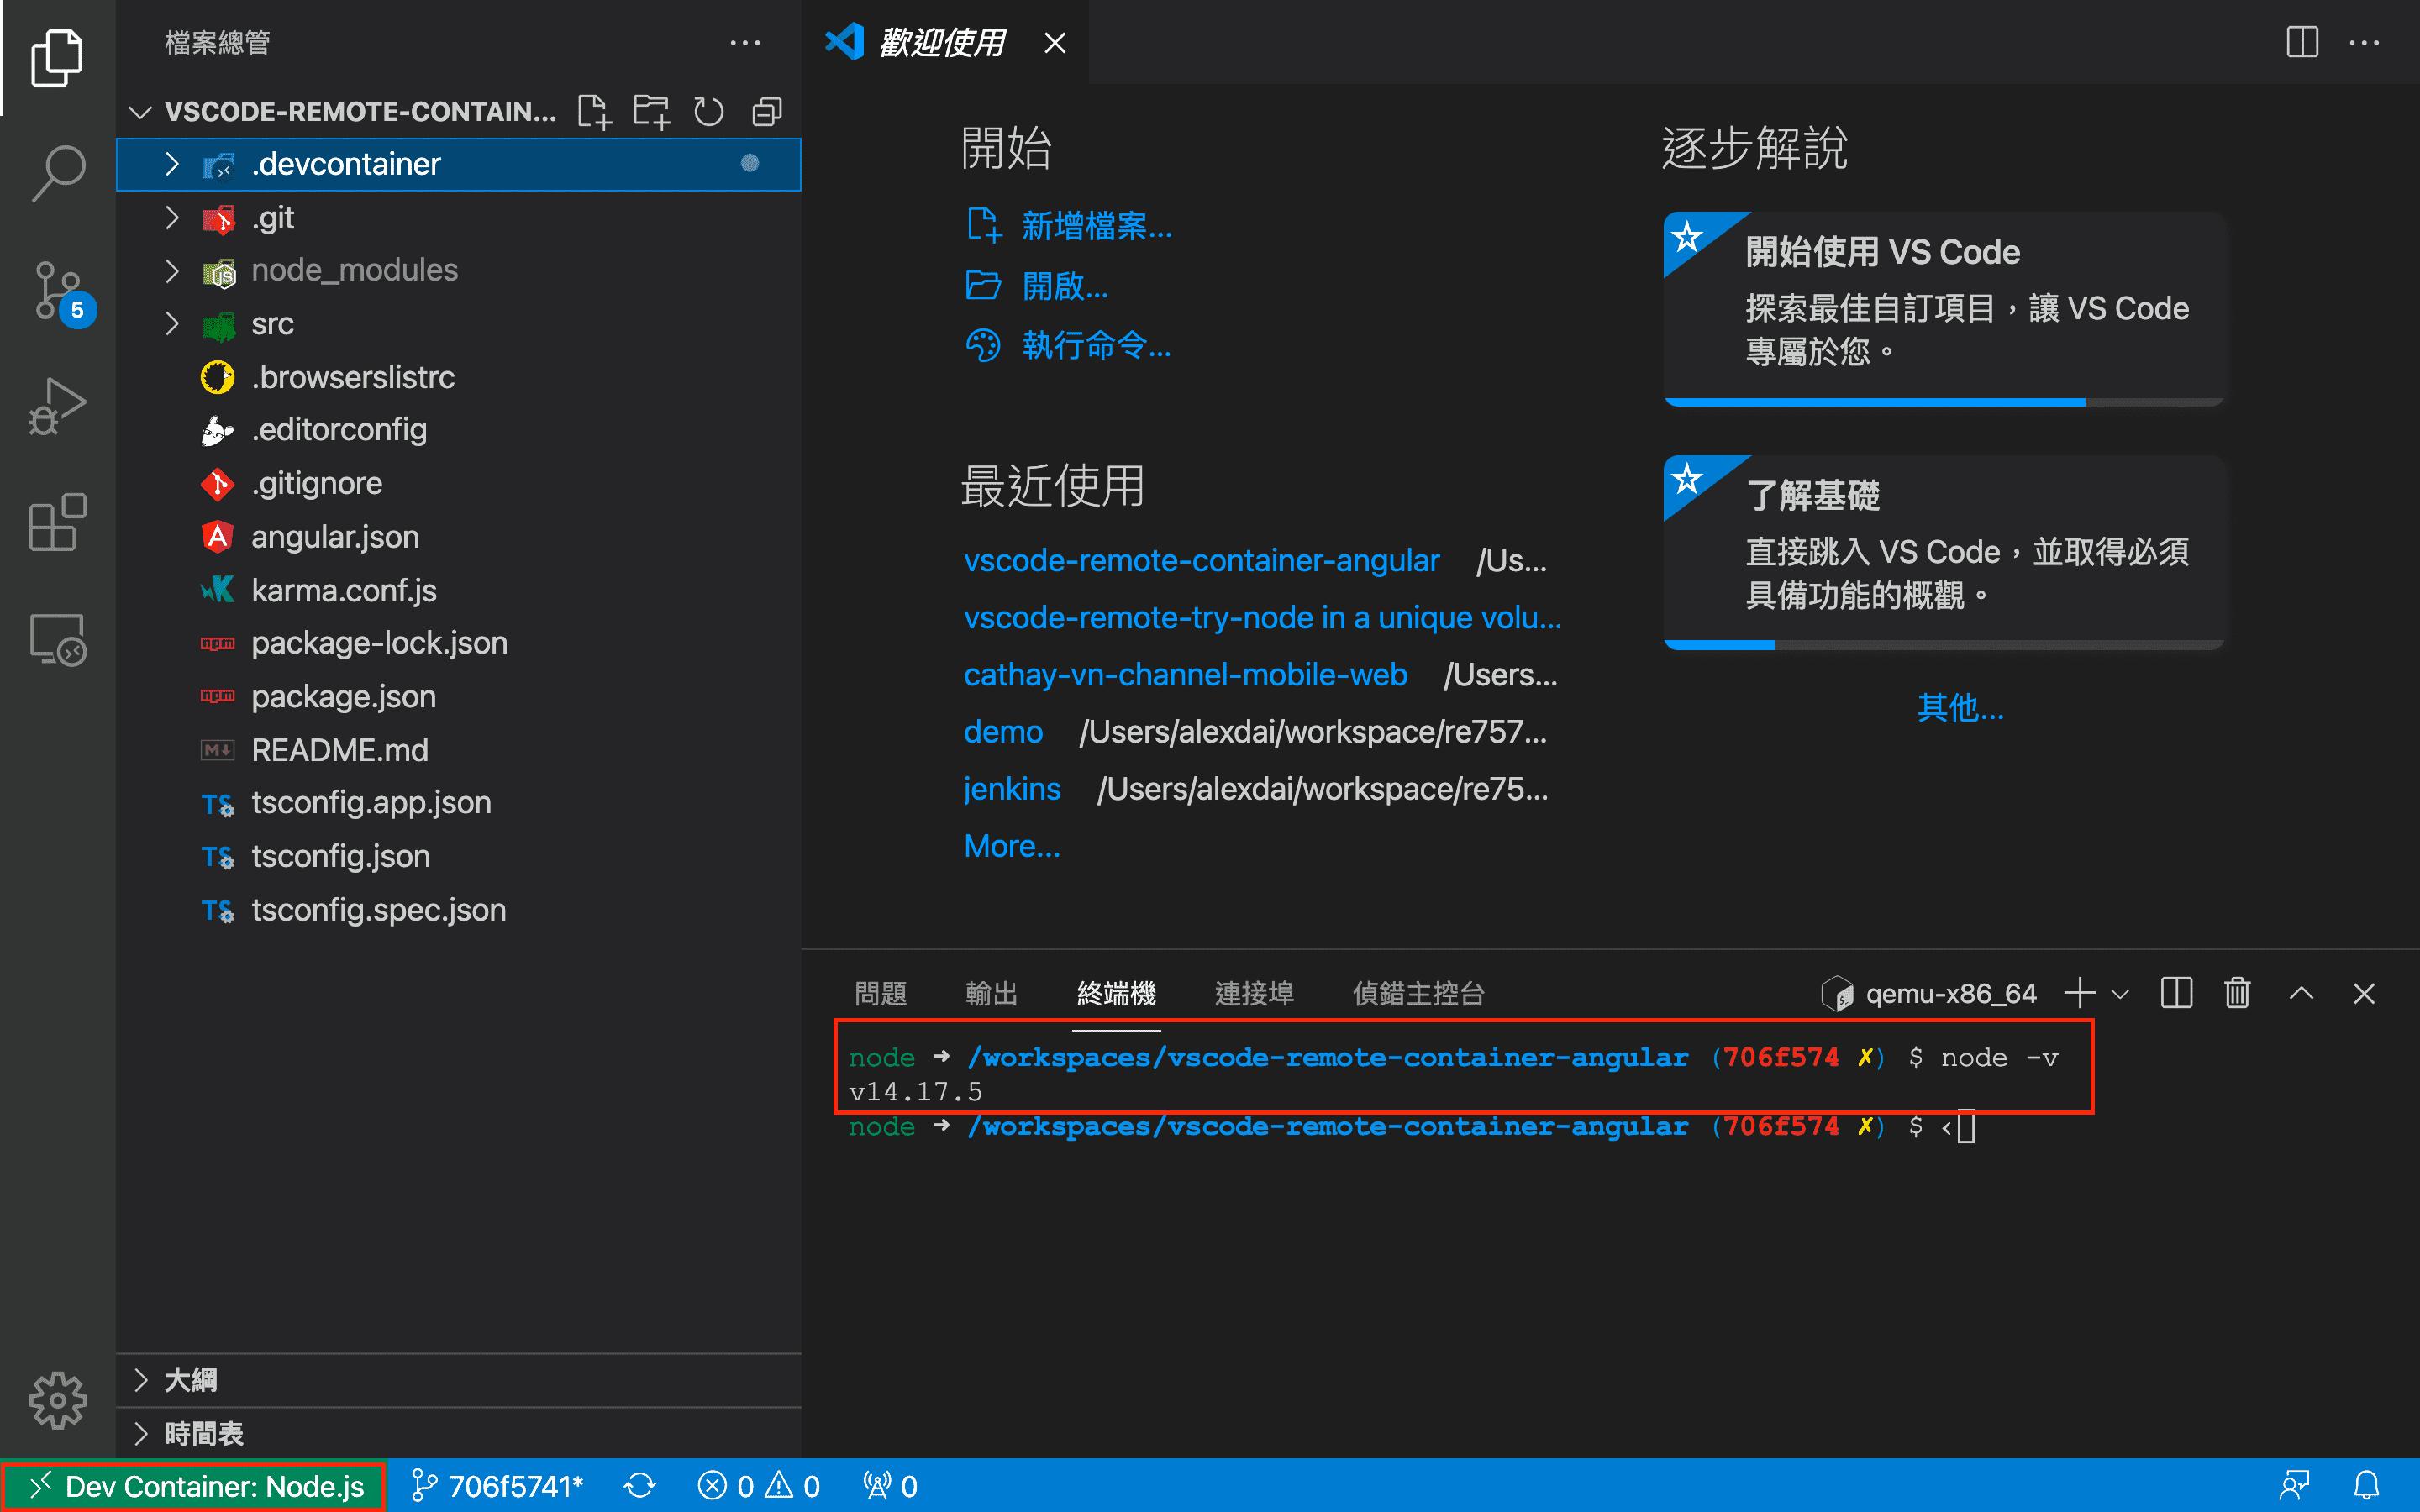Open the angular.json file

coord(459,537)
